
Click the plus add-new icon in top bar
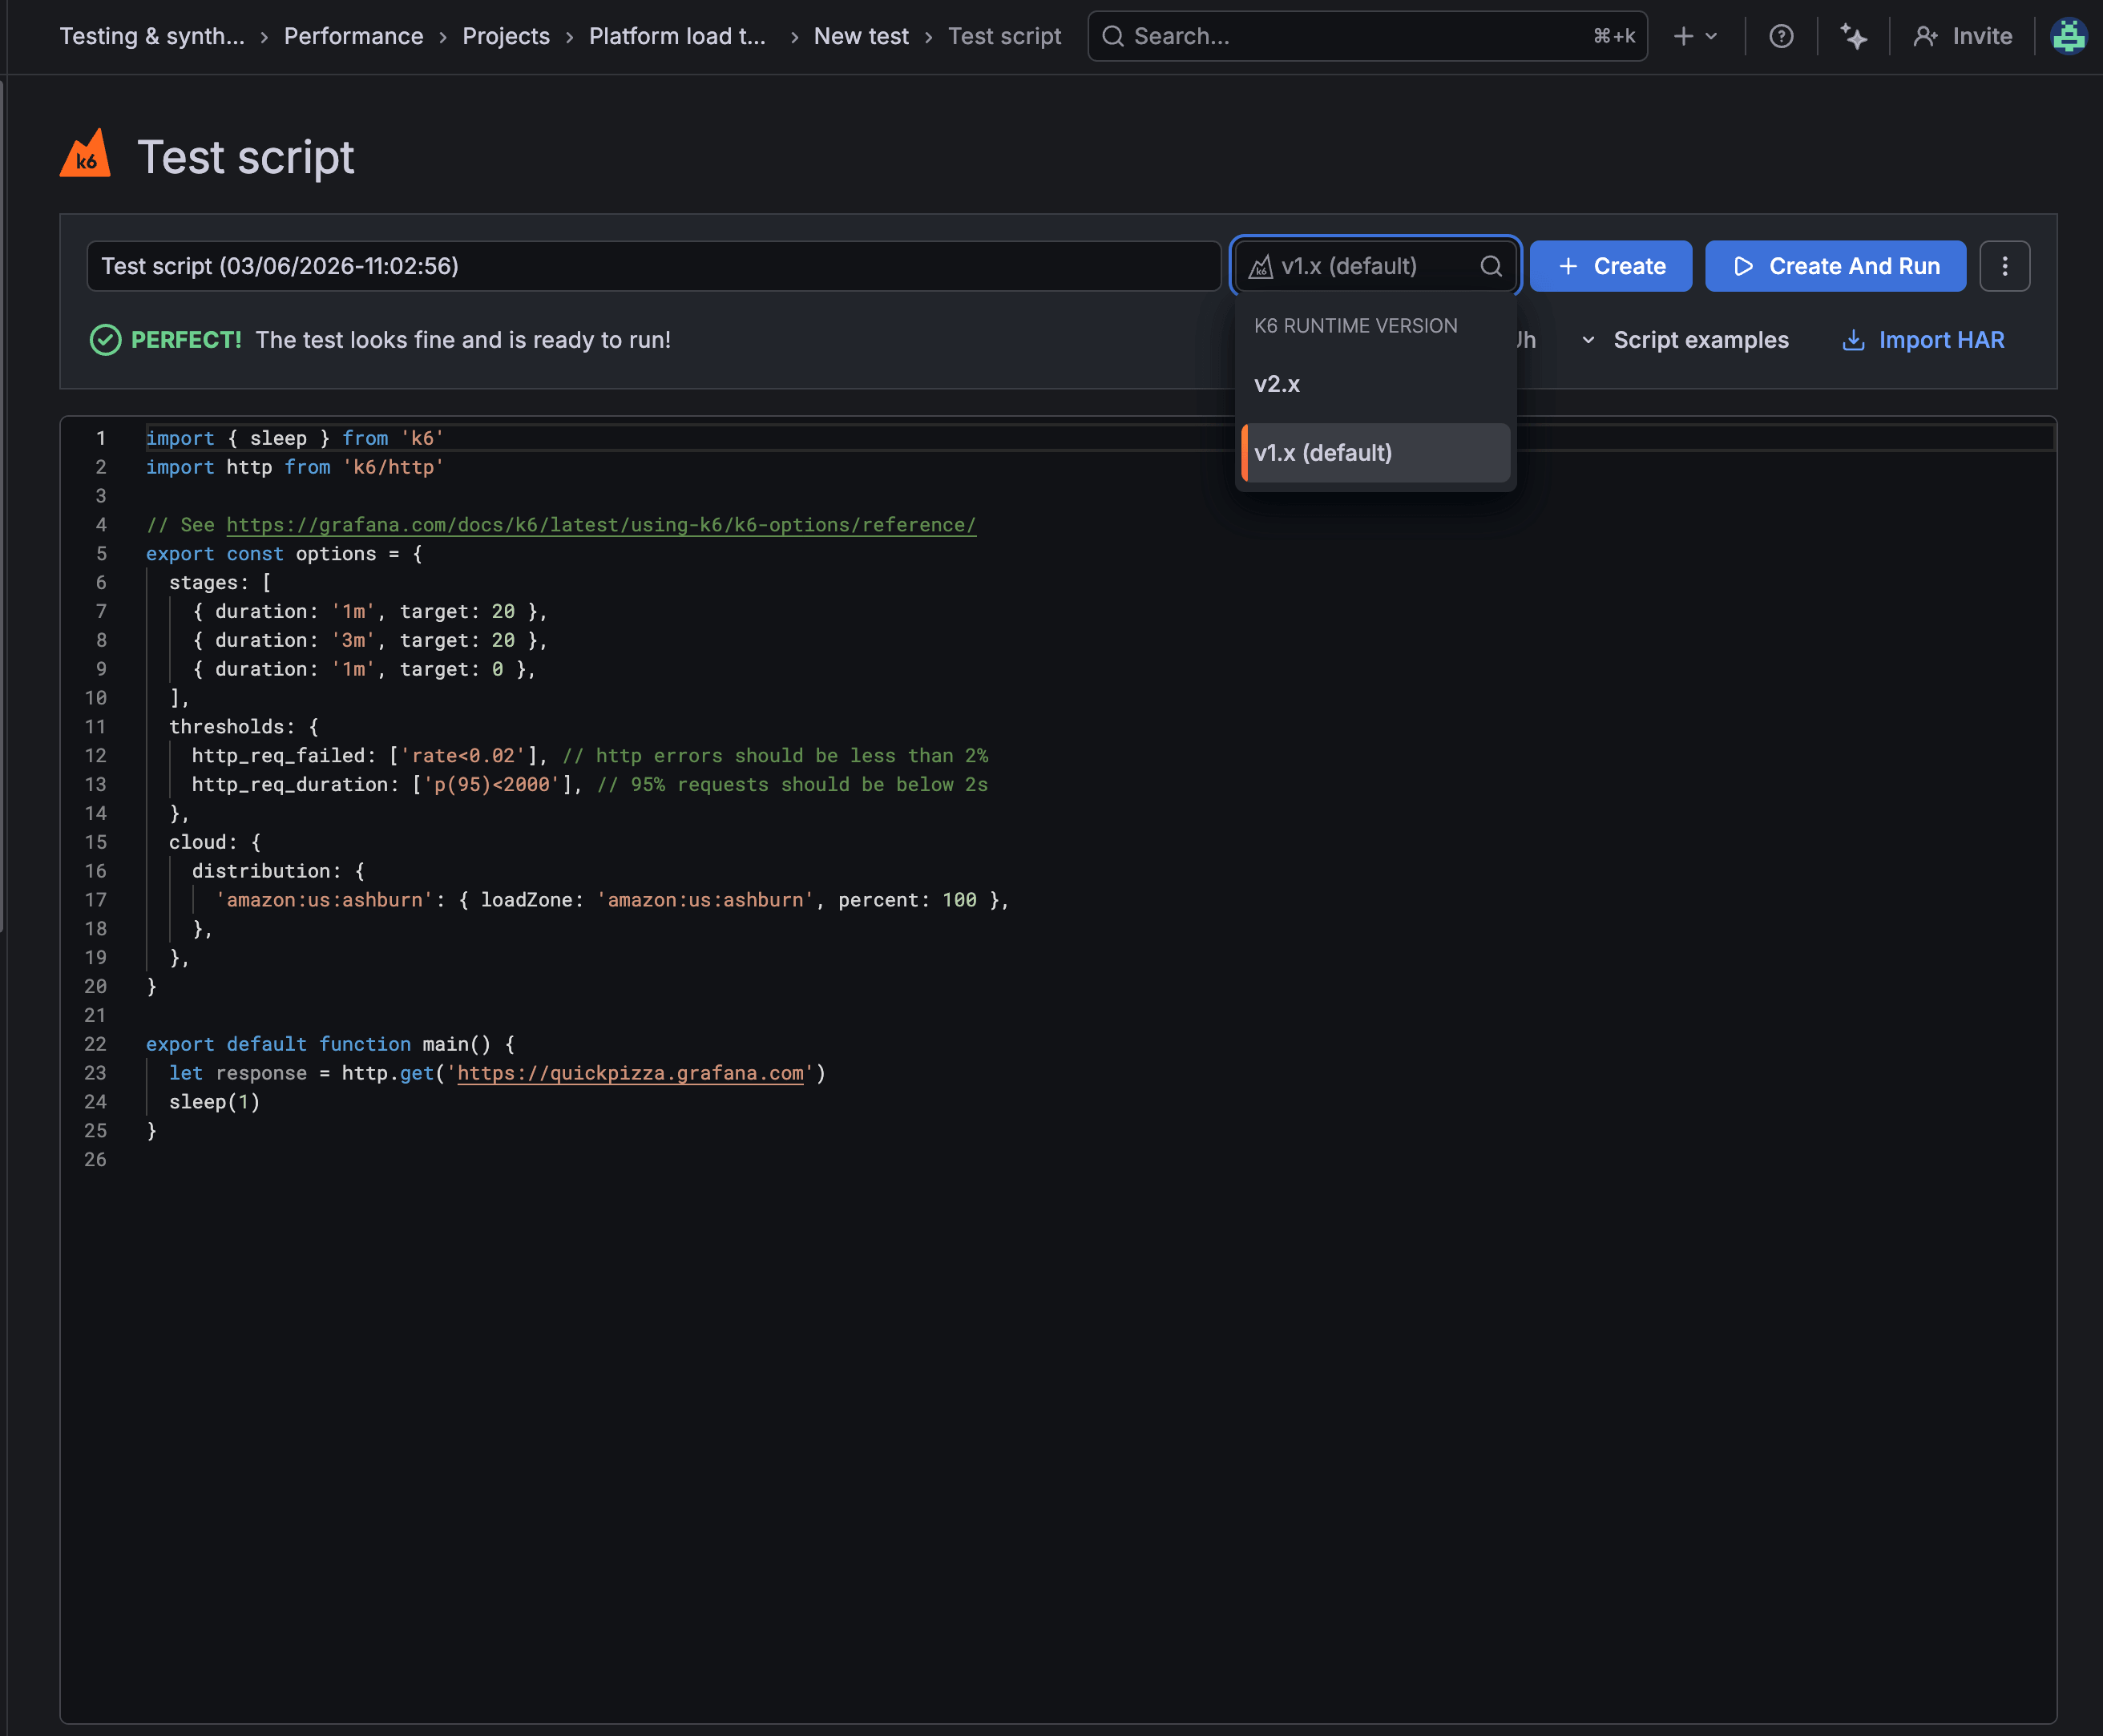(1684, 37)
